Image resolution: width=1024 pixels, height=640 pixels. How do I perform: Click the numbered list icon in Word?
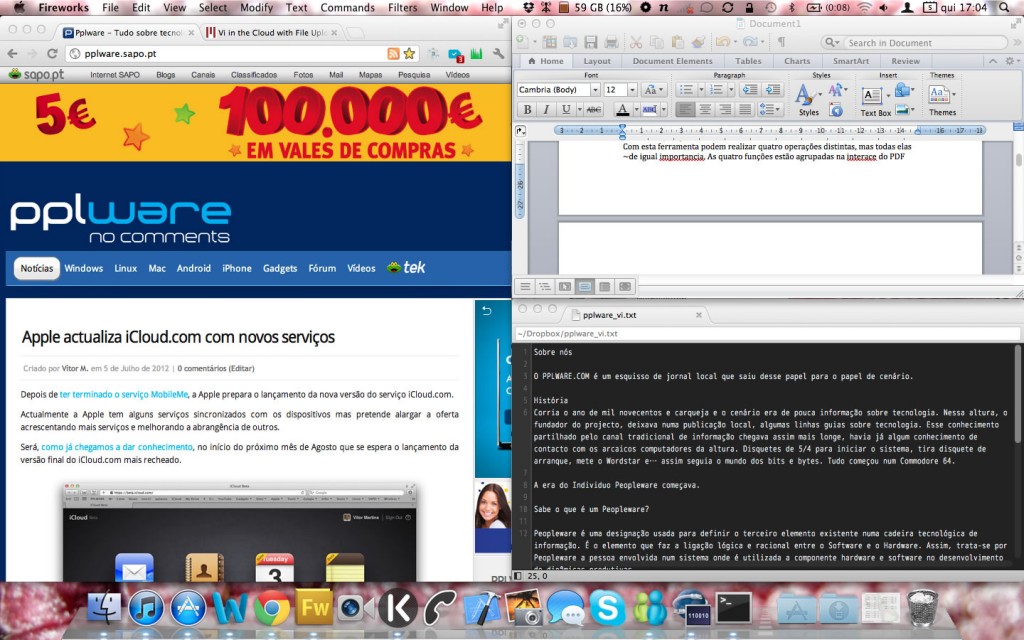click(716, 89)
